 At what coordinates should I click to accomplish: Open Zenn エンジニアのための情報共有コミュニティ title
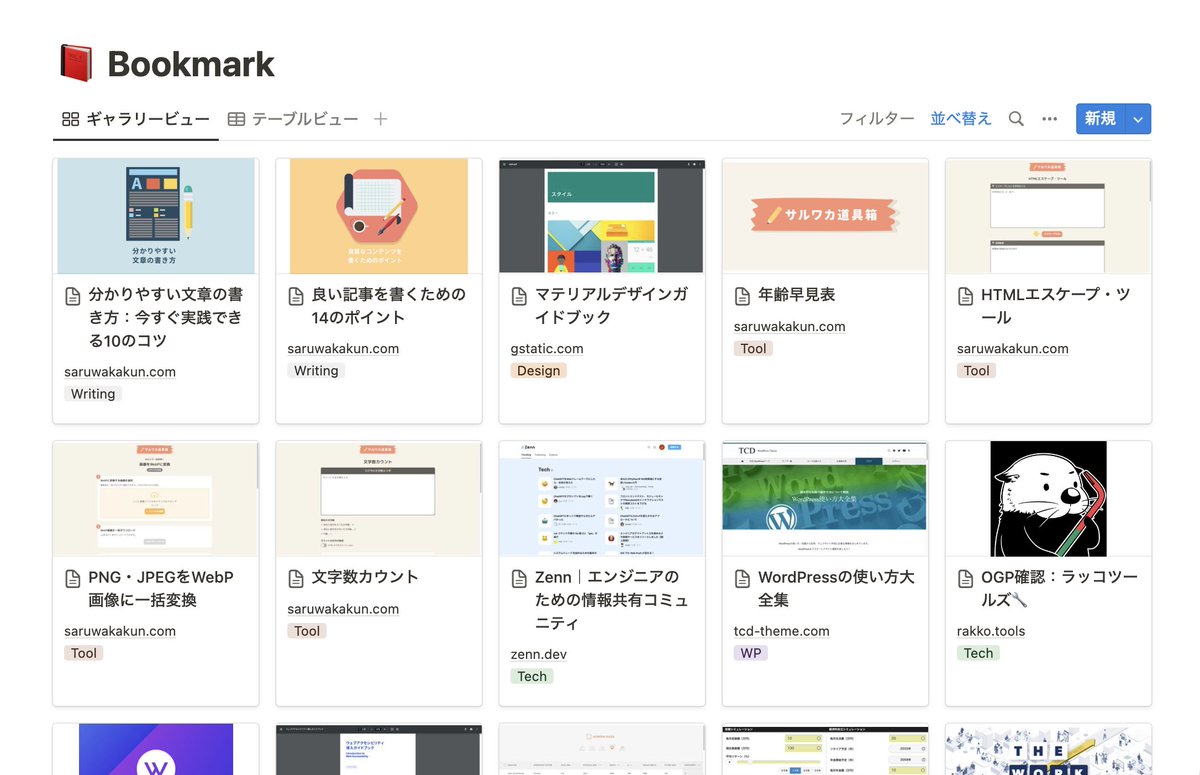coord(611,599)
